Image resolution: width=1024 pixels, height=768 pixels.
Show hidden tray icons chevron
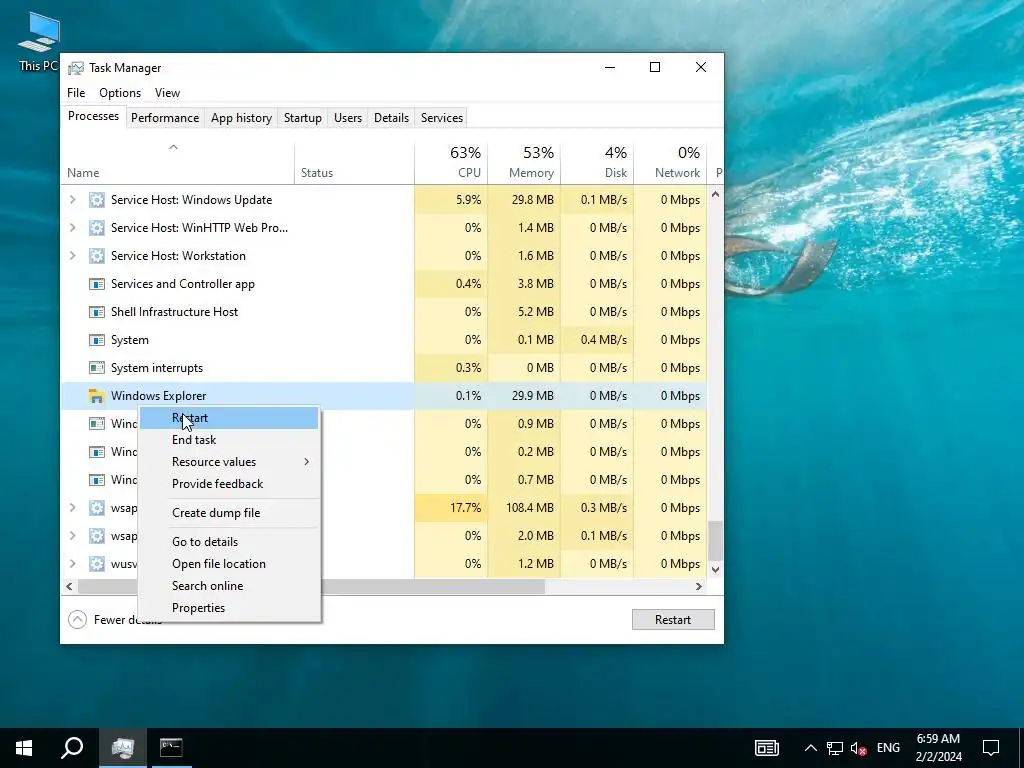tap(810, 748)
